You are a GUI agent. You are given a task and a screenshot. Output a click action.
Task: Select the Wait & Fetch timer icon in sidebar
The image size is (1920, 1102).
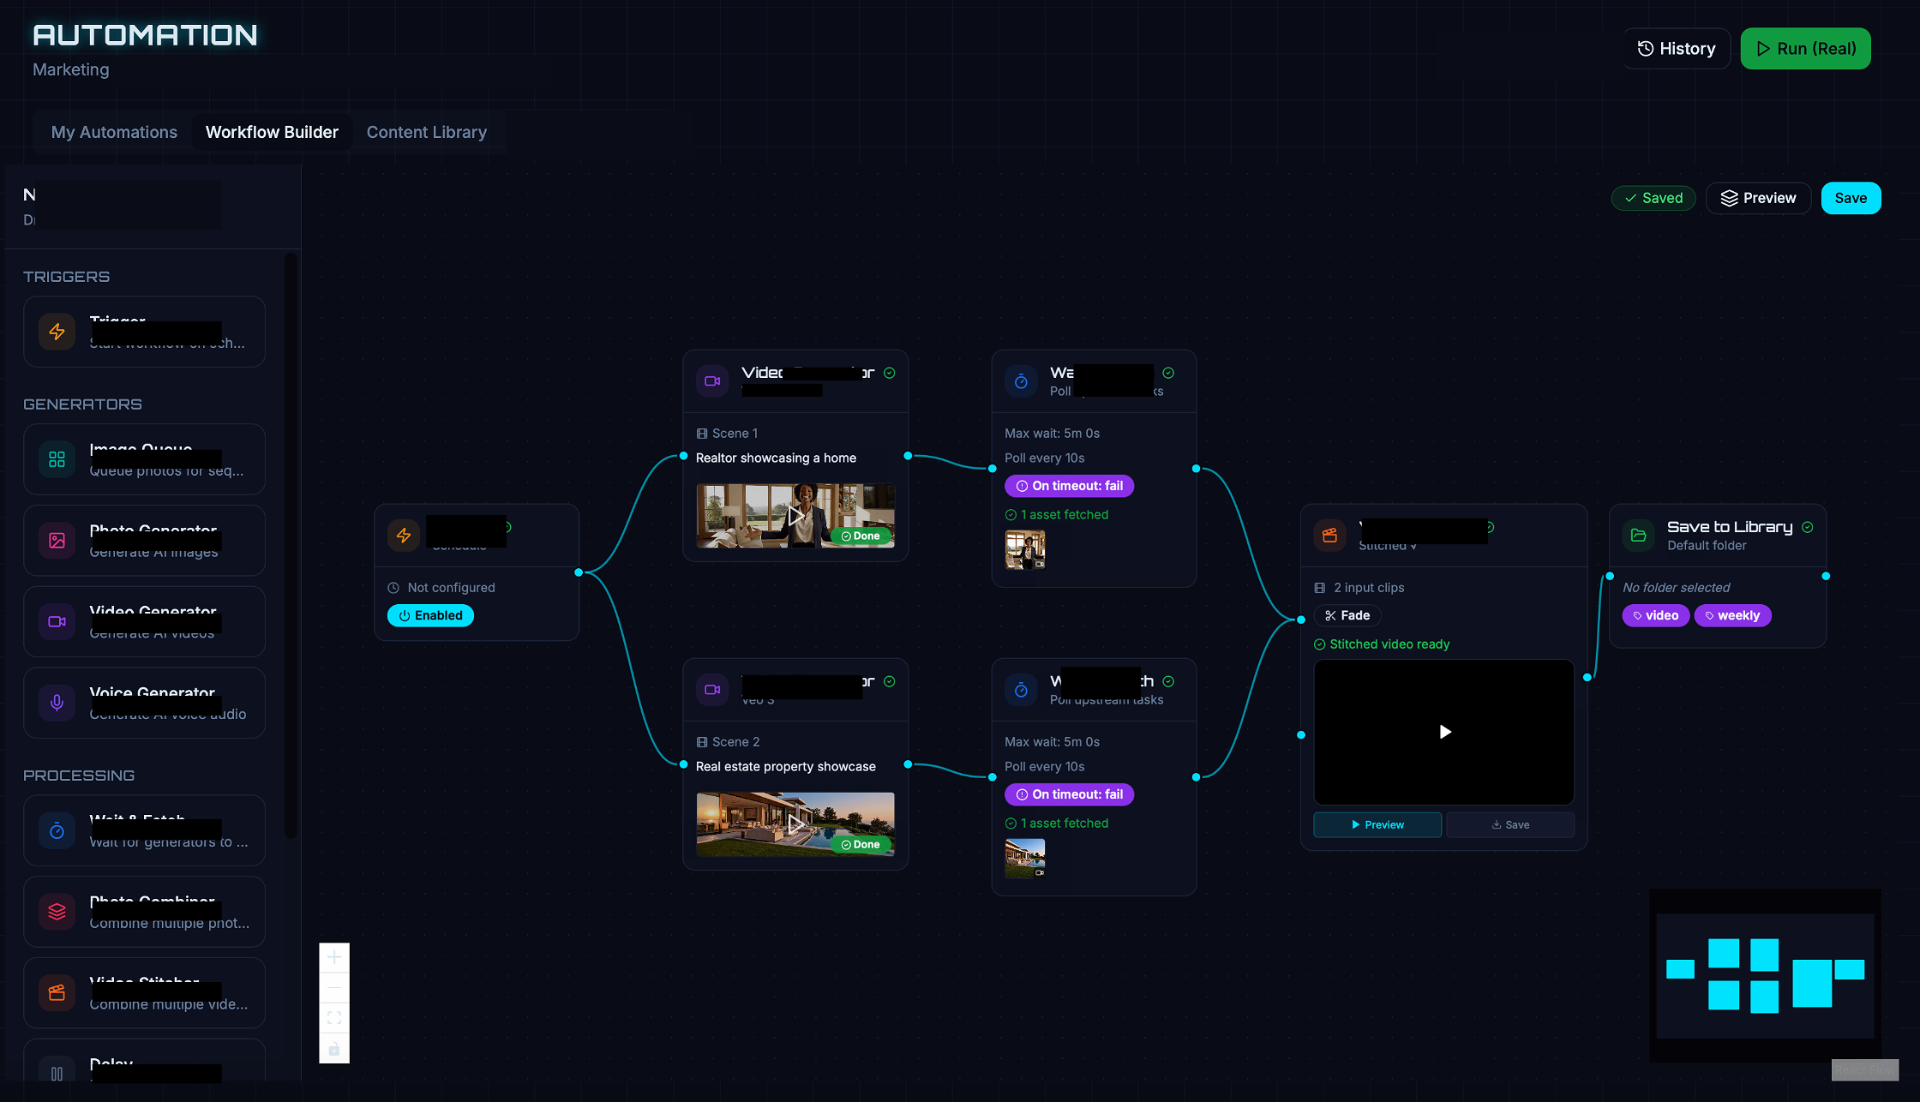[x=57, y=830]
